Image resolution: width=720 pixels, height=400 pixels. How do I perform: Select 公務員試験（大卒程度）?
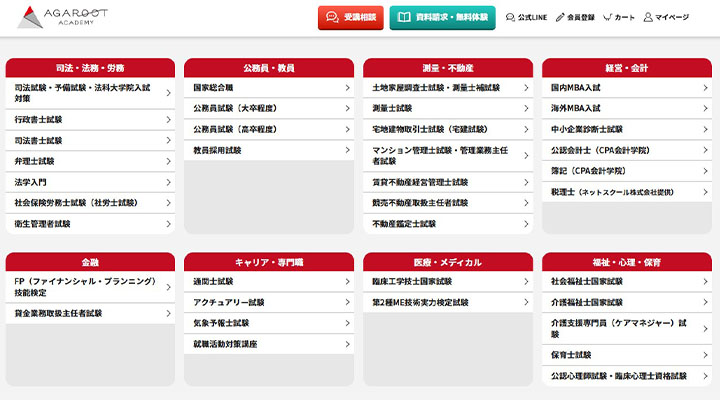point(269,108)
